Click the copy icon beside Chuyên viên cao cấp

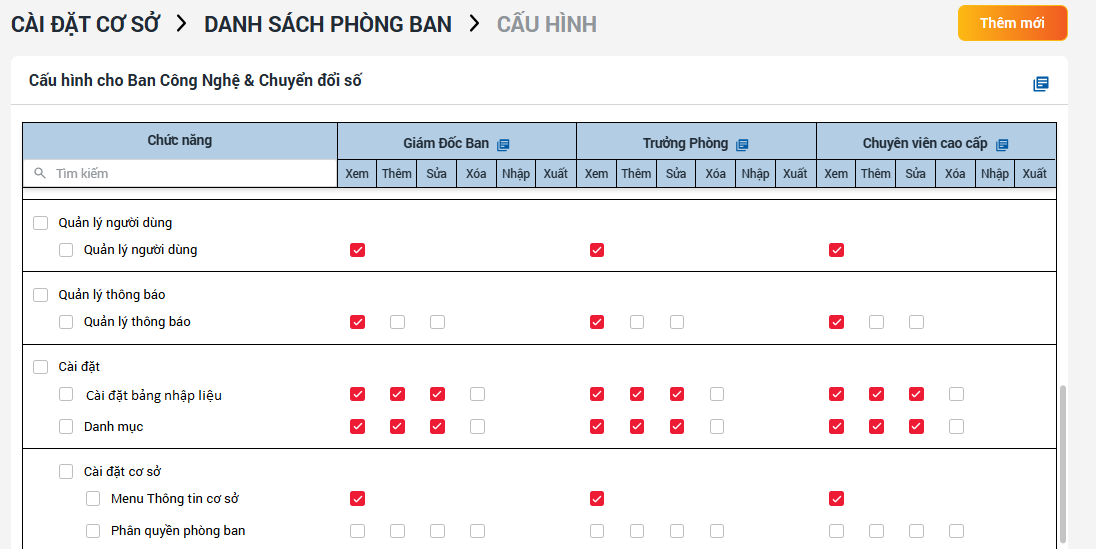(1002, 144)
